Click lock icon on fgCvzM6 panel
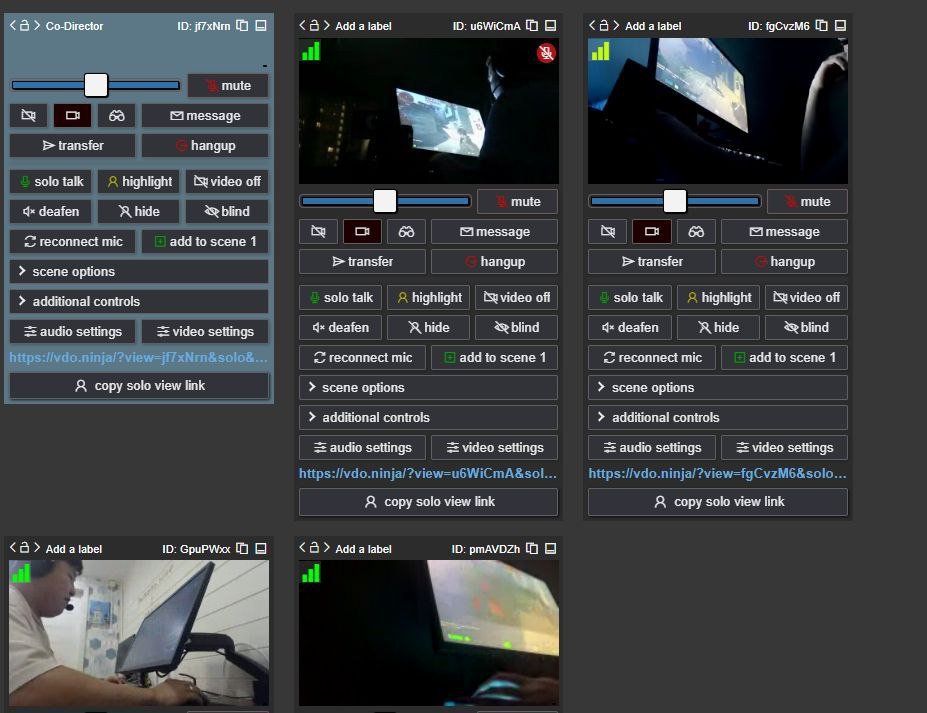927x713 pixels. coord(604,25)
